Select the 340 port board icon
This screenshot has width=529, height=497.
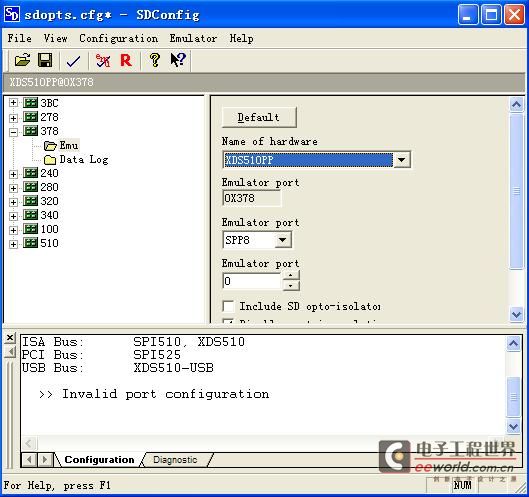pos(30,215)
